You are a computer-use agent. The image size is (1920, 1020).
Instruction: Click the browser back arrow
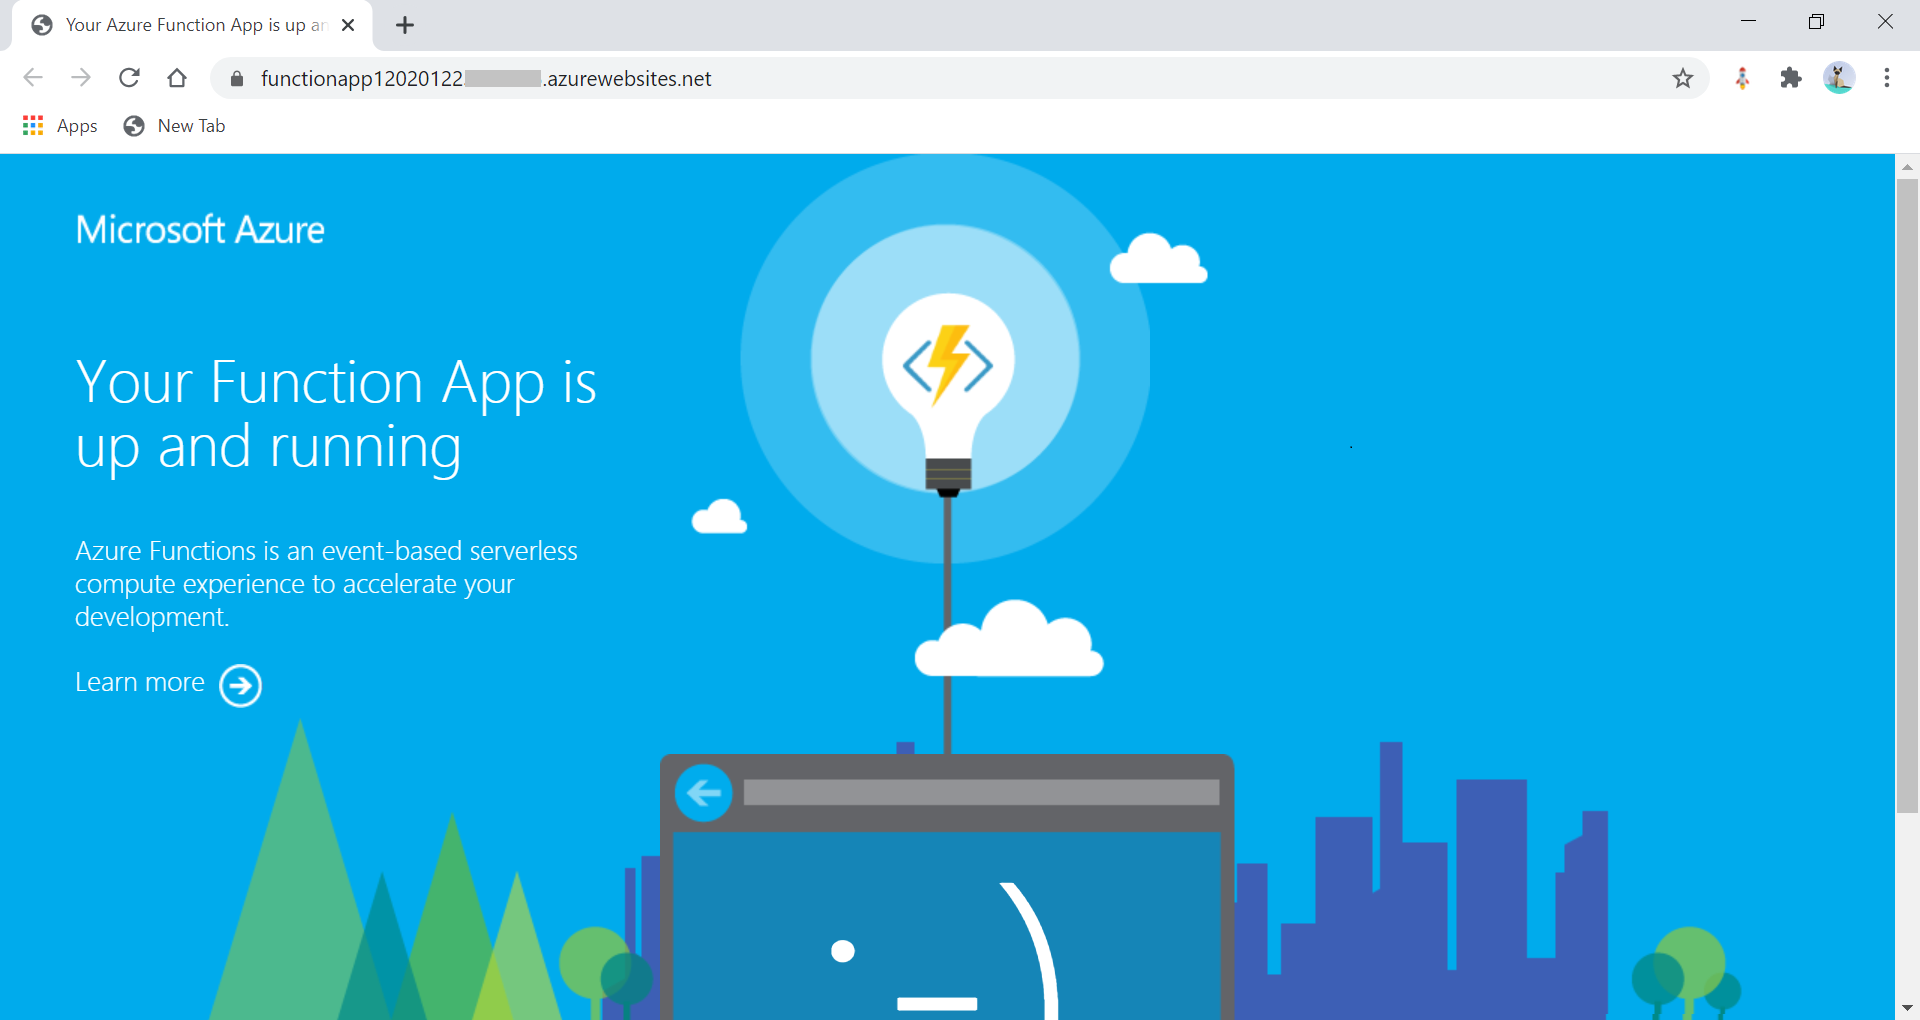[33, 78]
